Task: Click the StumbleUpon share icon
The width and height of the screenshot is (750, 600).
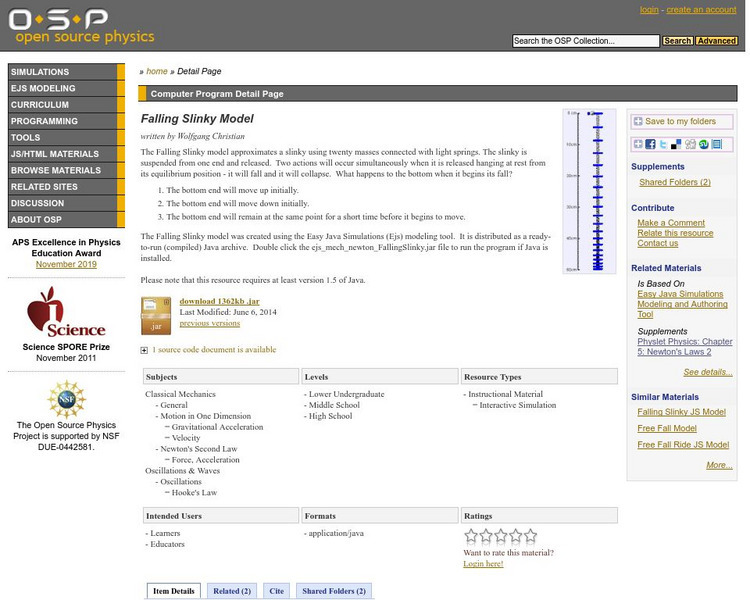Action: (704, 144)
